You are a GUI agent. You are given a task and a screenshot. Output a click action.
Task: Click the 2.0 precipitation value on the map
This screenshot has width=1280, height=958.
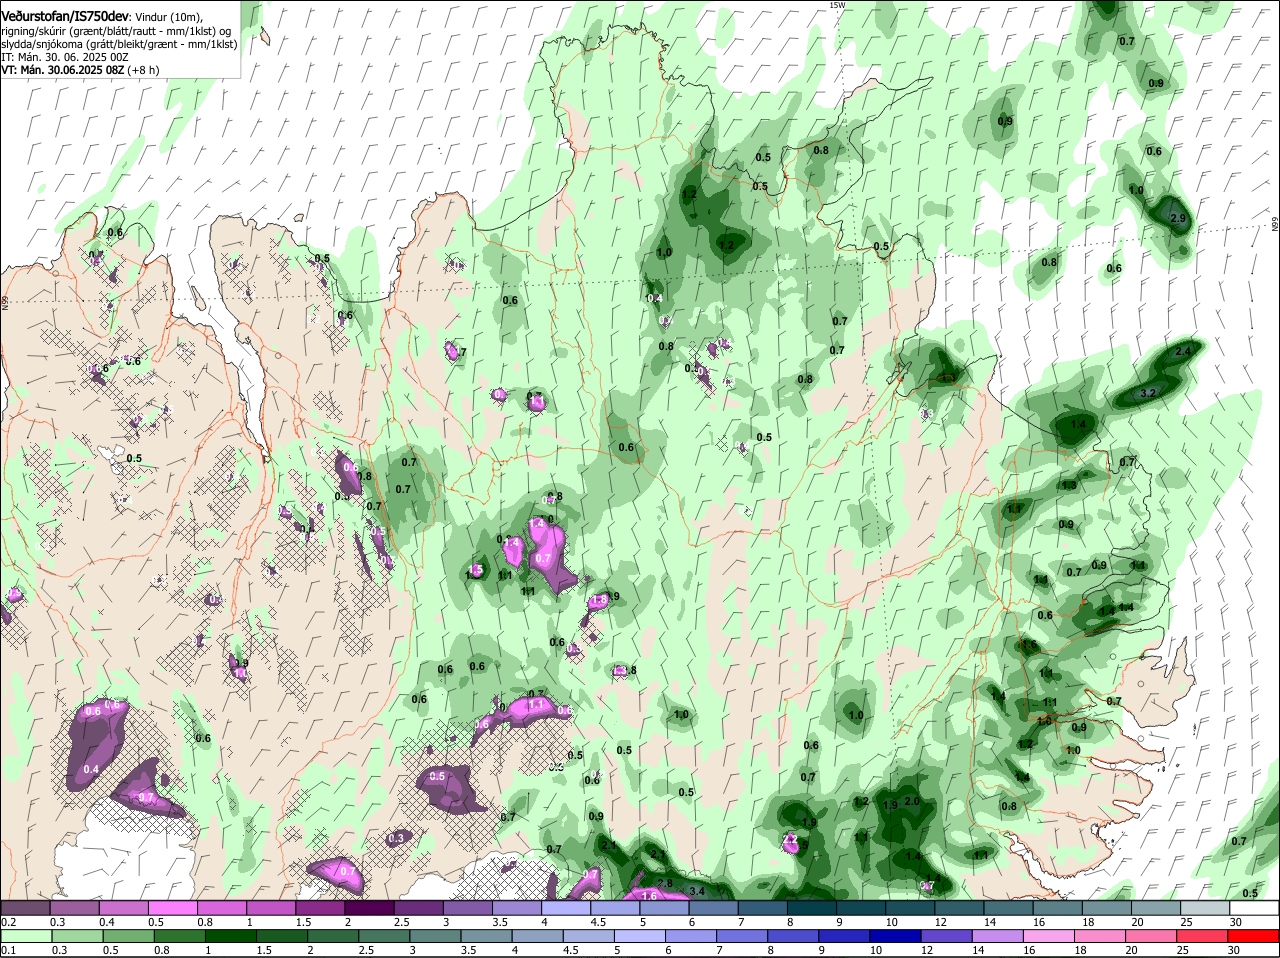[911, 802]
